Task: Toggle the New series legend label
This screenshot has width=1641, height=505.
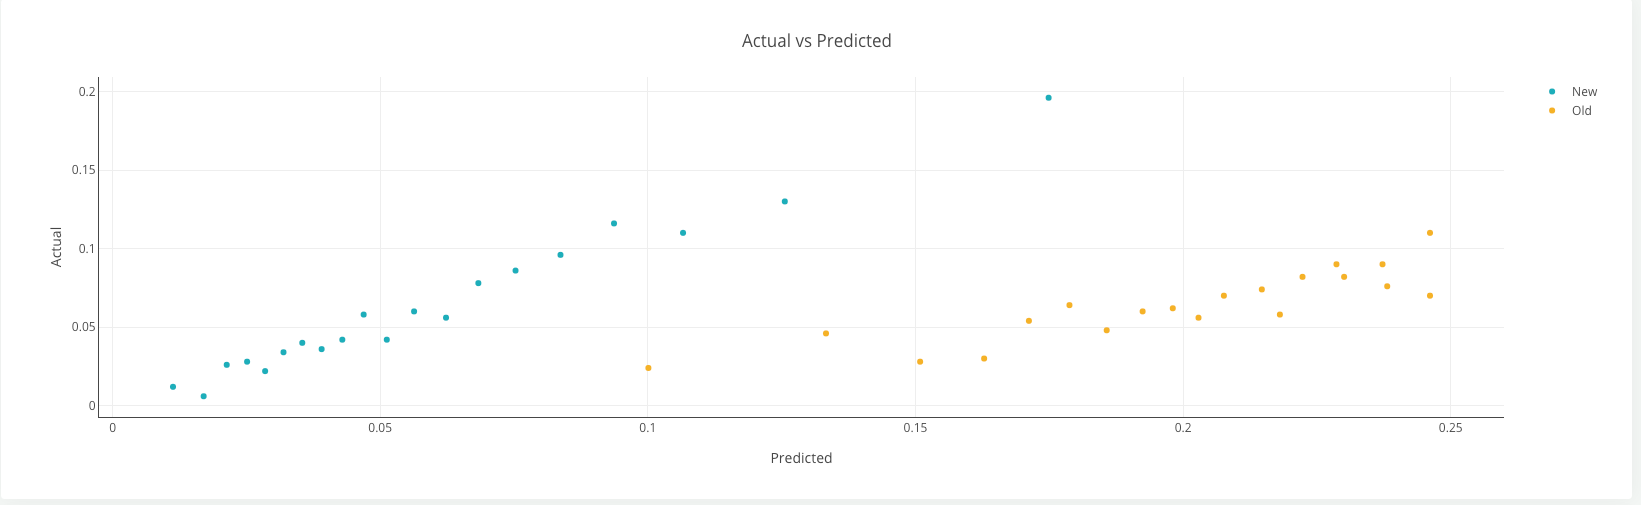Action: 1584,92
